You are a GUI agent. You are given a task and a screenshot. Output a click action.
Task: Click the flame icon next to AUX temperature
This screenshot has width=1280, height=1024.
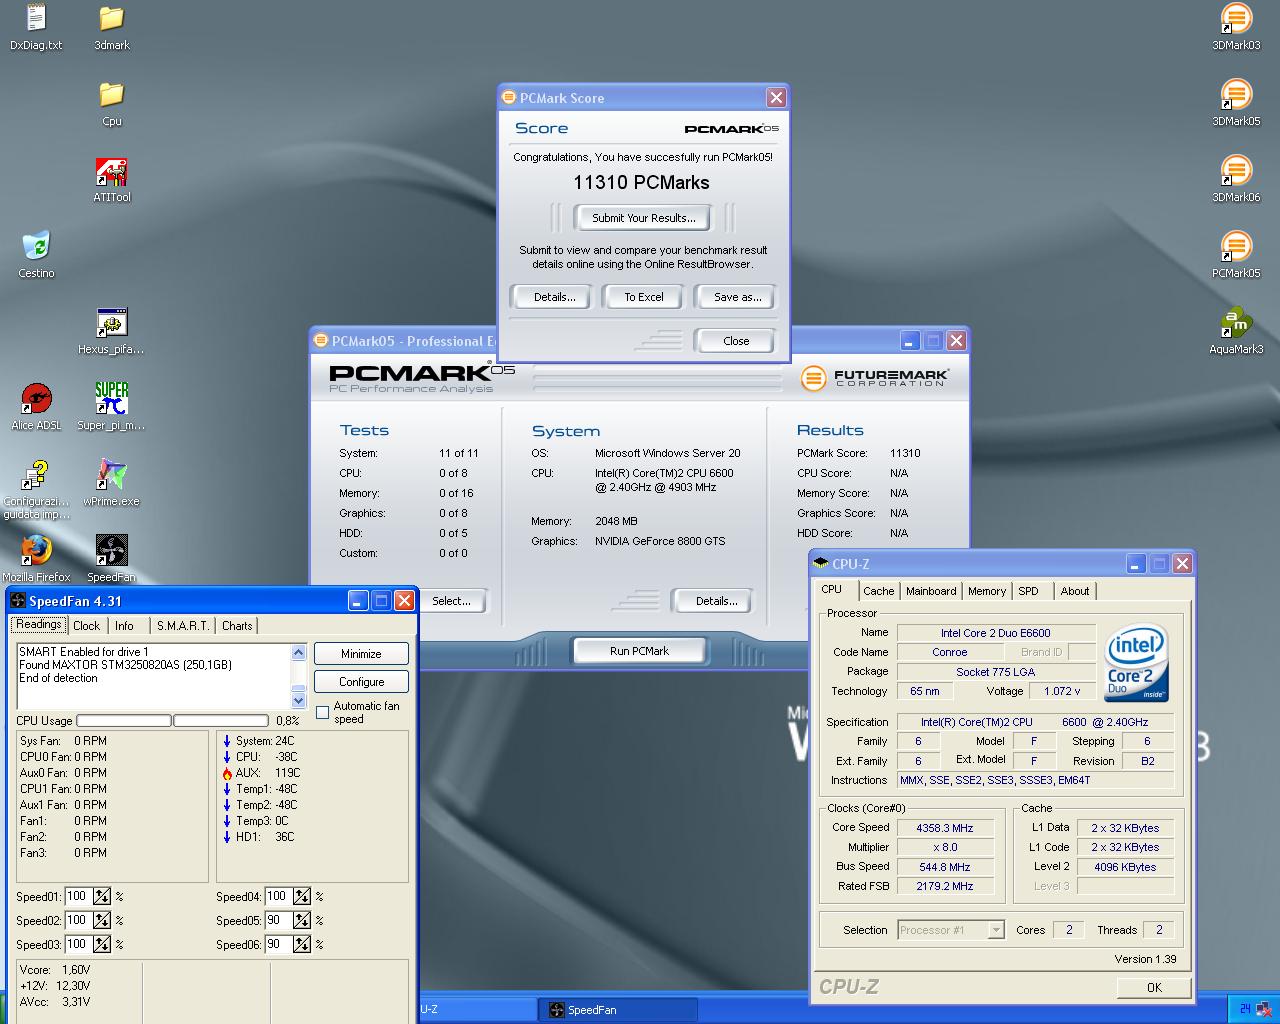click(x=227, y=773)
